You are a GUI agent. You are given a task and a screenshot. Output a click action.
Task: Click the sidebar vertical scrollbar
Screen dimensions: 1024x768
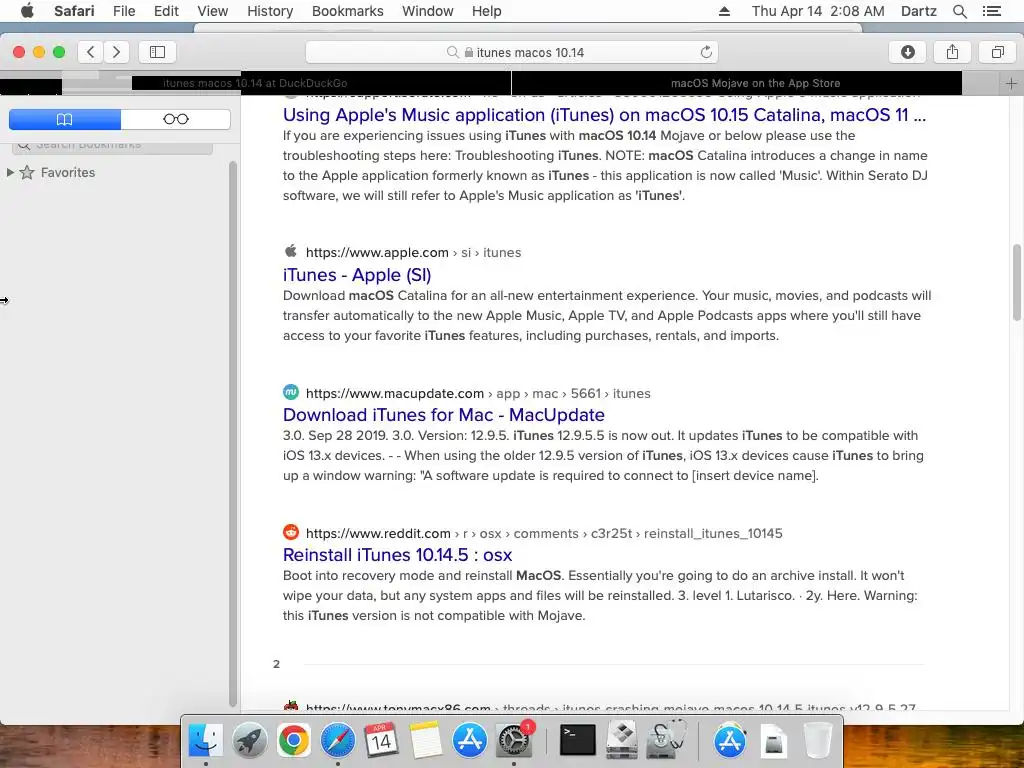[233, 434]
